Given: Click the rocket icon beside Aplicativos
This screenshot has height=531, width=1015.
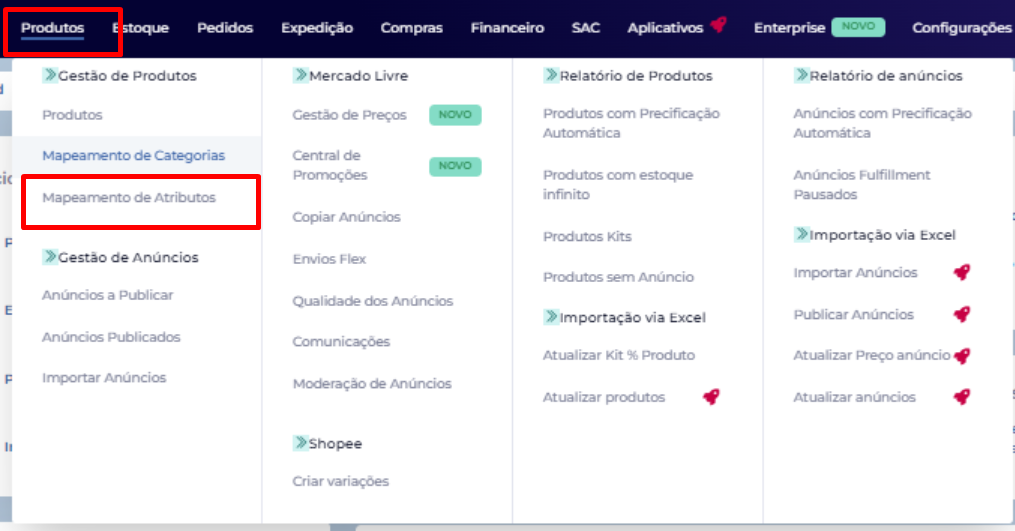Looking at the screenshot, I should [718, 26].
